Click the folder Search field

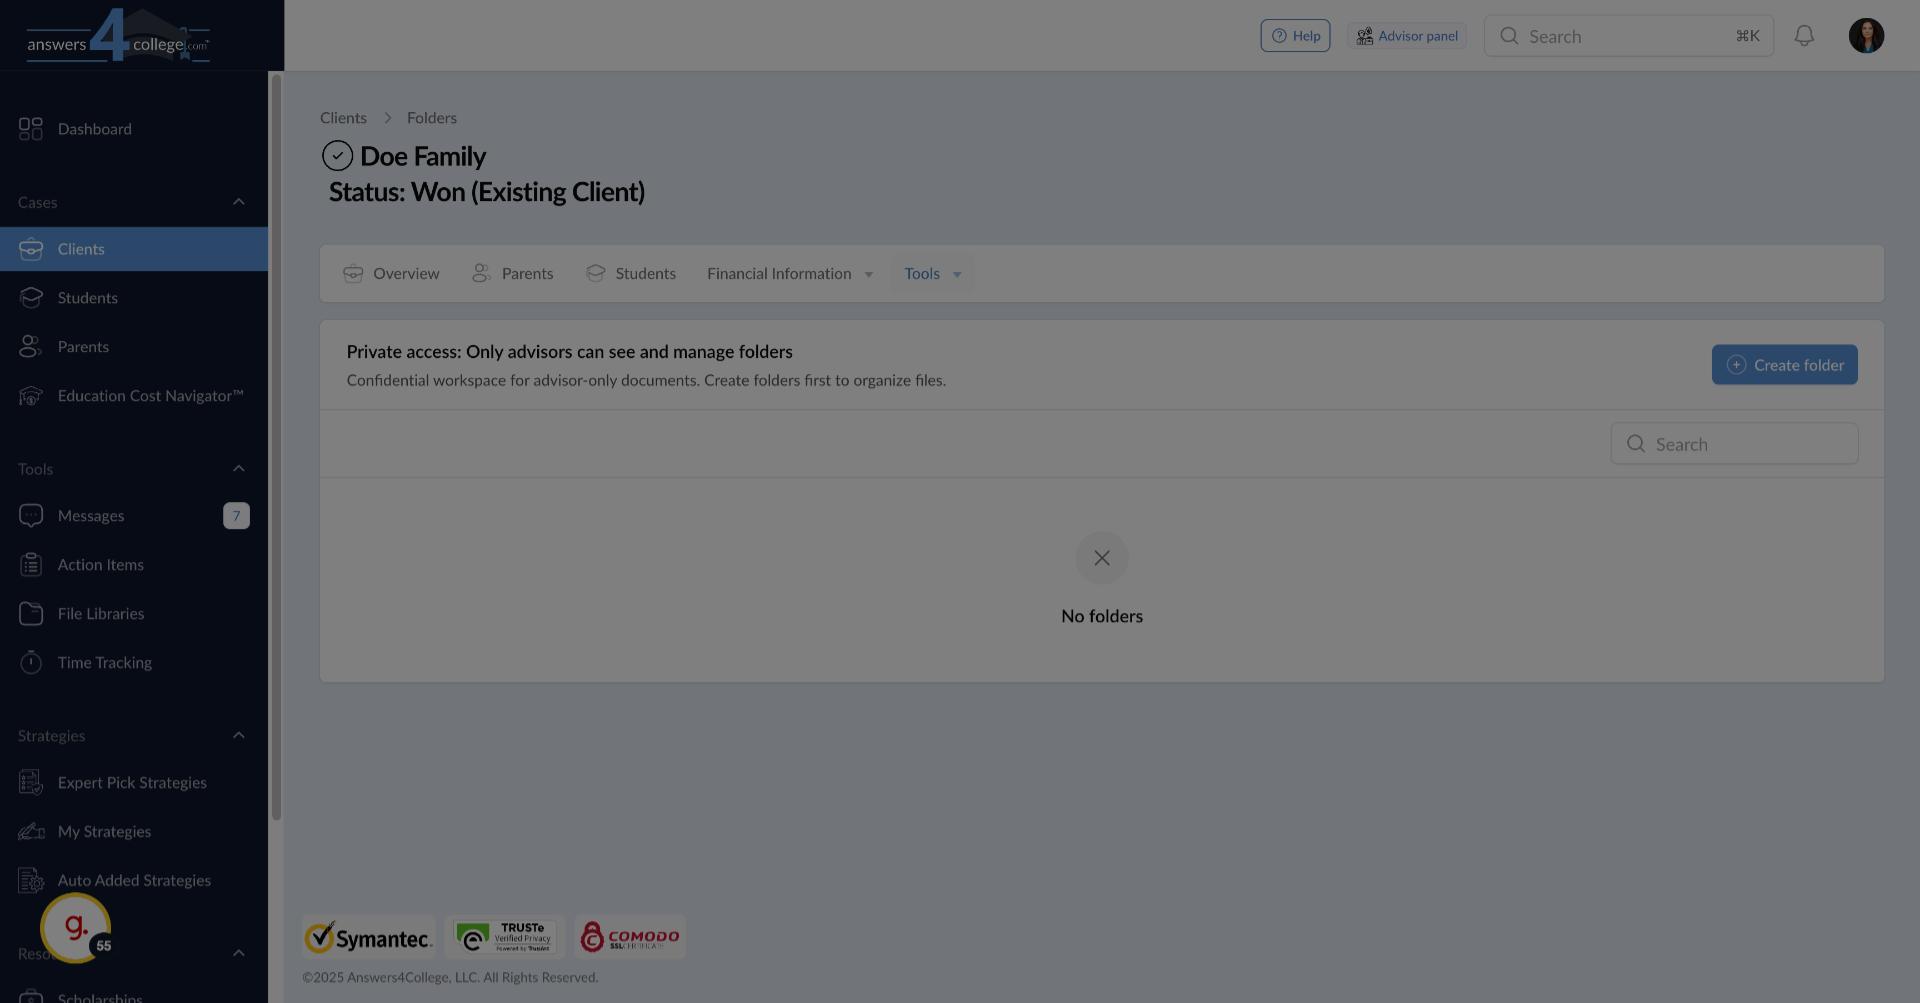pyautogui.click(x=1734, y=443)
